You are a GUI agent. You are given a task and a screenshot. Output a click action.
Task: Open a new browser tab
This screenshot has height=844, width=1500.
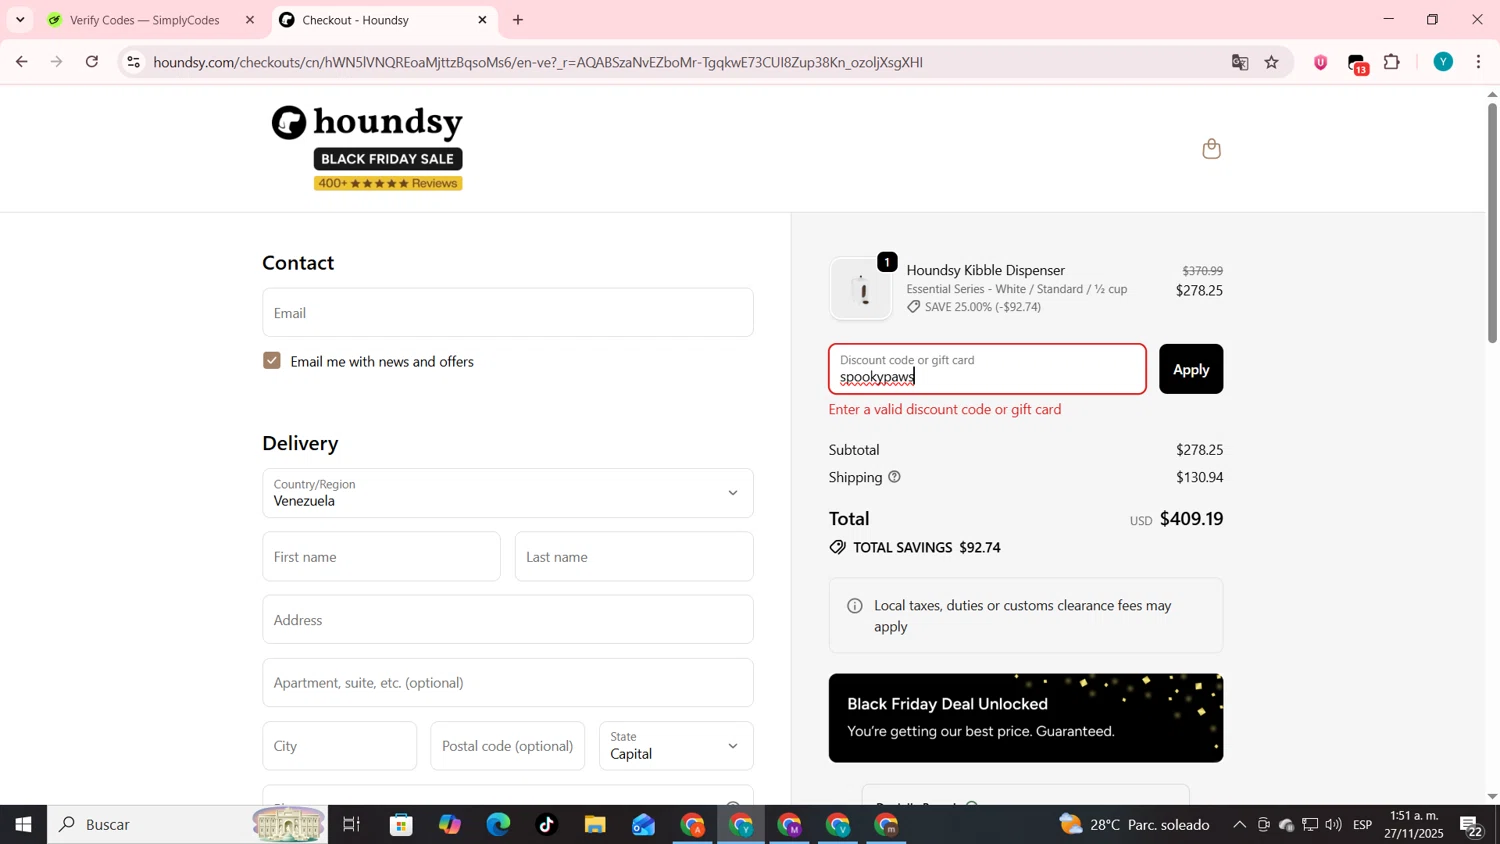pos(518,20)
